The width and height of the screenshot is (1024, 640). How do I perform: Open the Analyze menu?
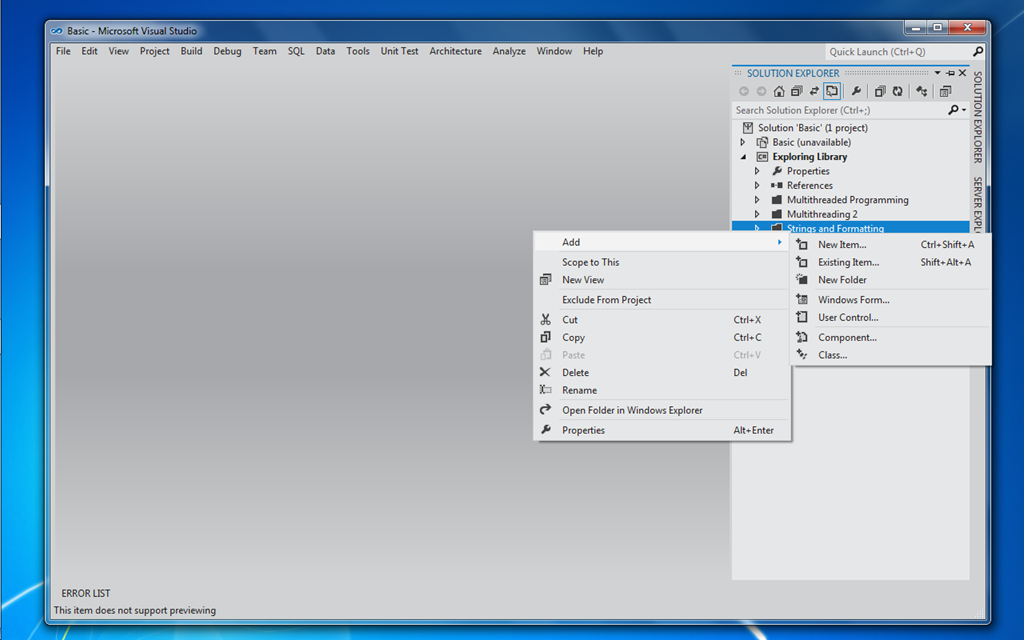[x=509, y=51]
